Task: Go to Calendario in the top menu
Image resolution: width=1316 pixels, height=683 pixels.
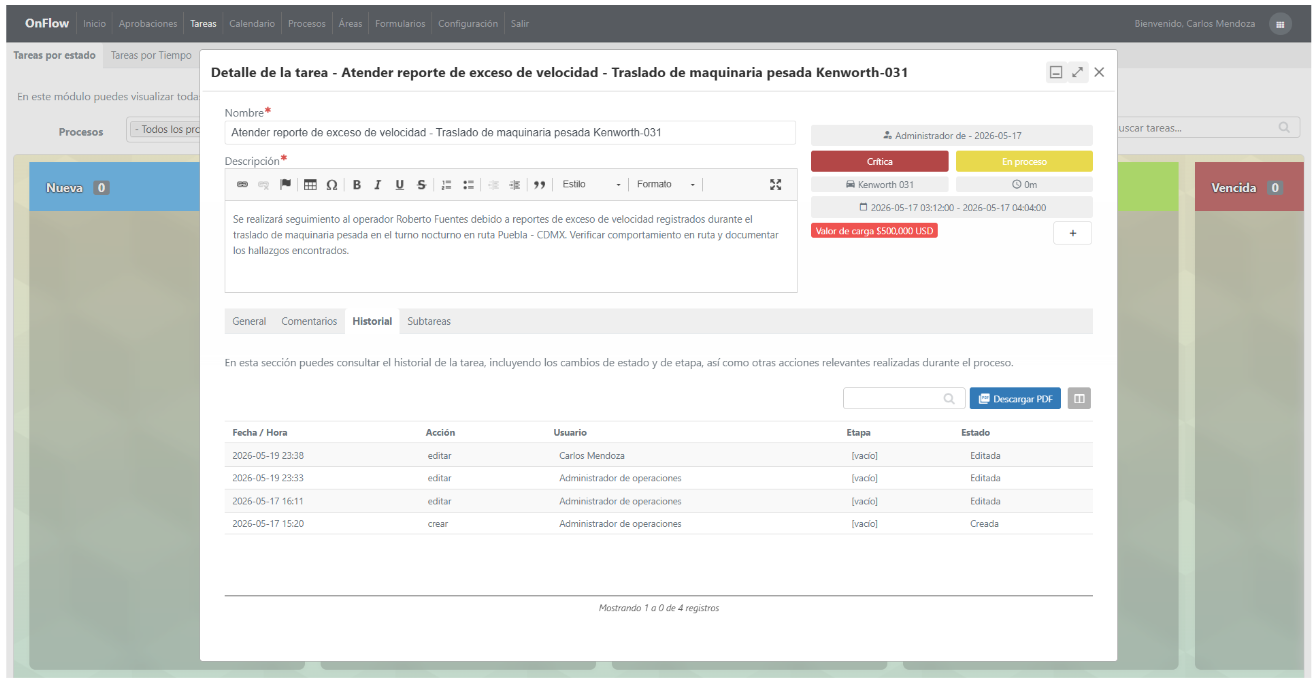Action: 252,24
